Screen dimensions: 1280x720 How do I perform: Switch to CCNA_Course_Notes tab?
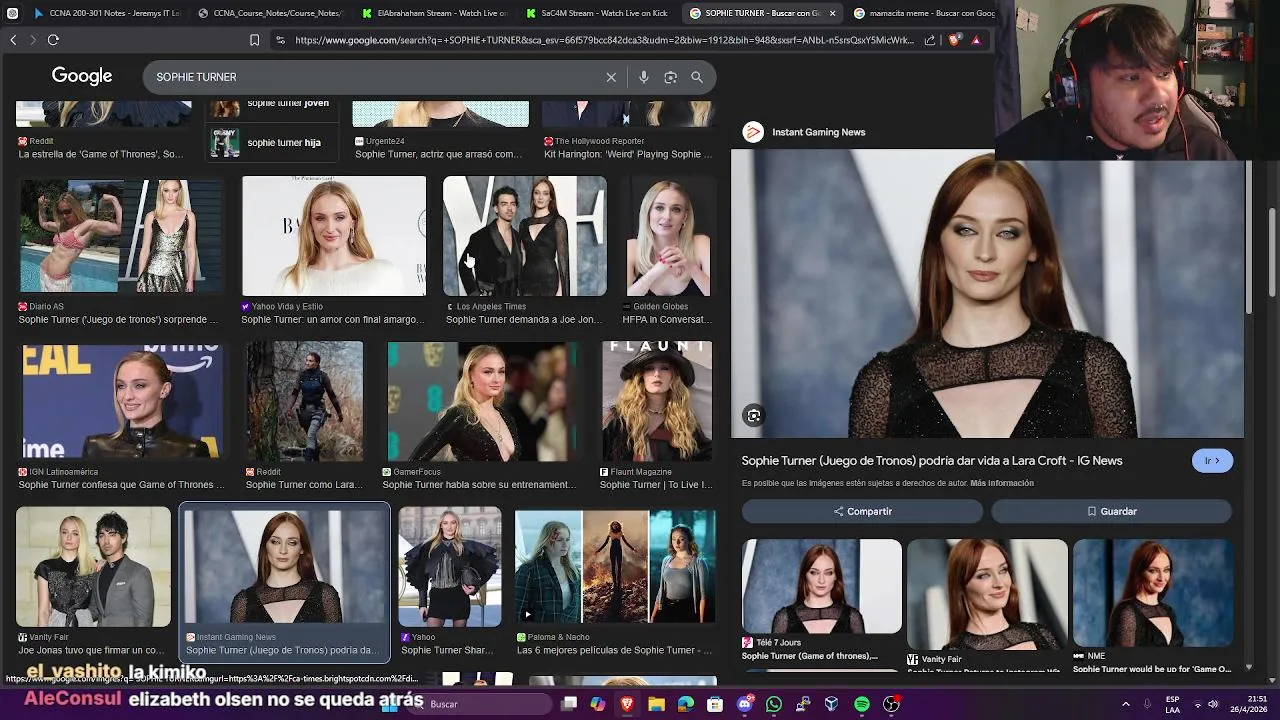[269, 13]
